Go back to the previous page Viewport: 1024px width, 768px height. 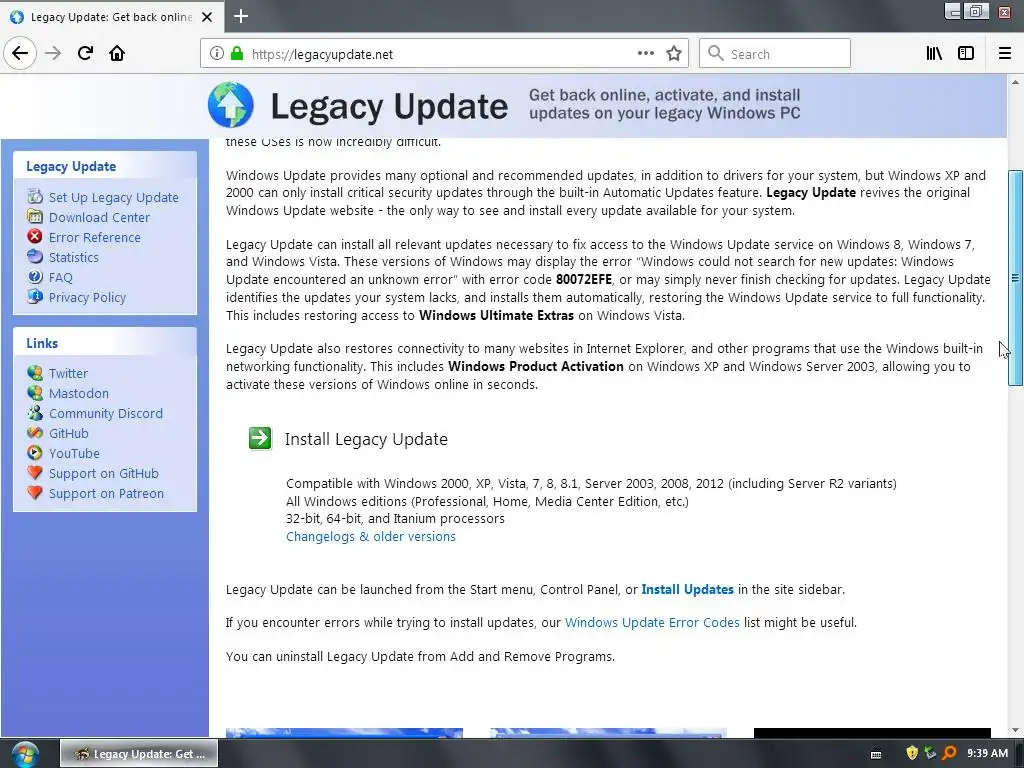pos(20,53)
